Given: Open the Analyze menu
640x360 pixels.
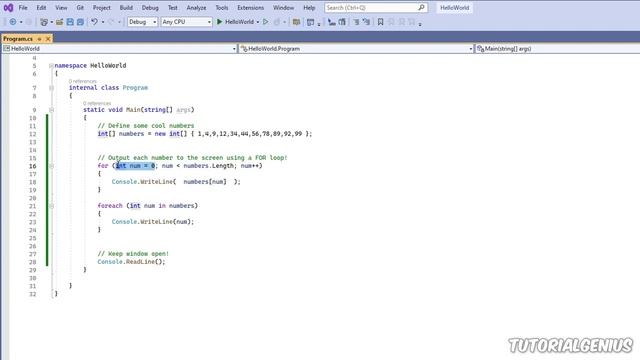Looking at the screenshot, I should click(196, 8).
